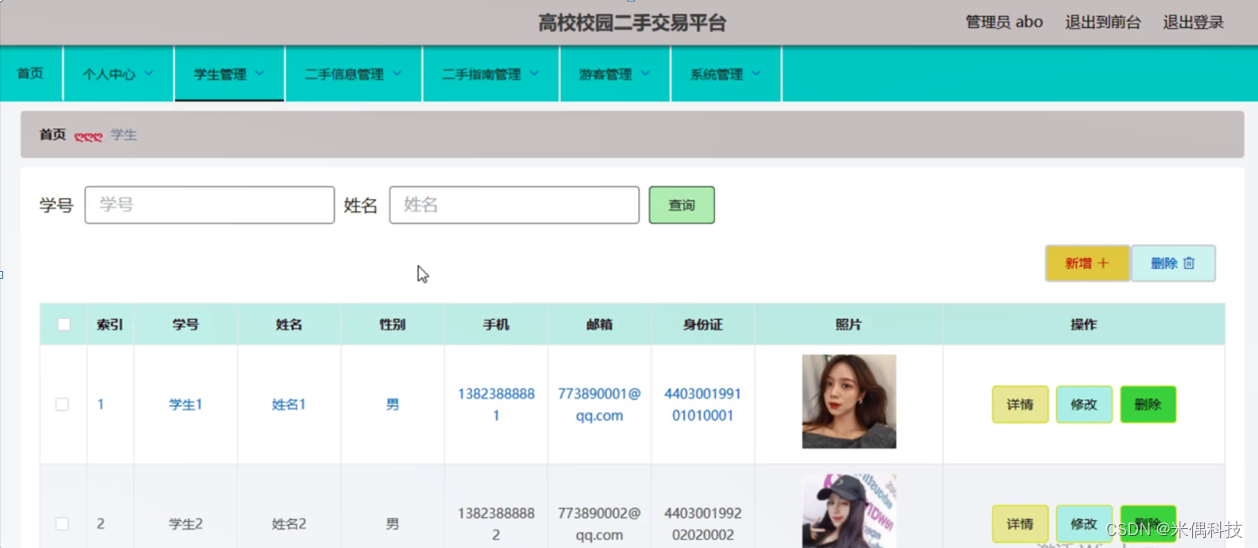The image size is (1258, 548).
Task: Click the 索引 column header
Action: [110, 324]
